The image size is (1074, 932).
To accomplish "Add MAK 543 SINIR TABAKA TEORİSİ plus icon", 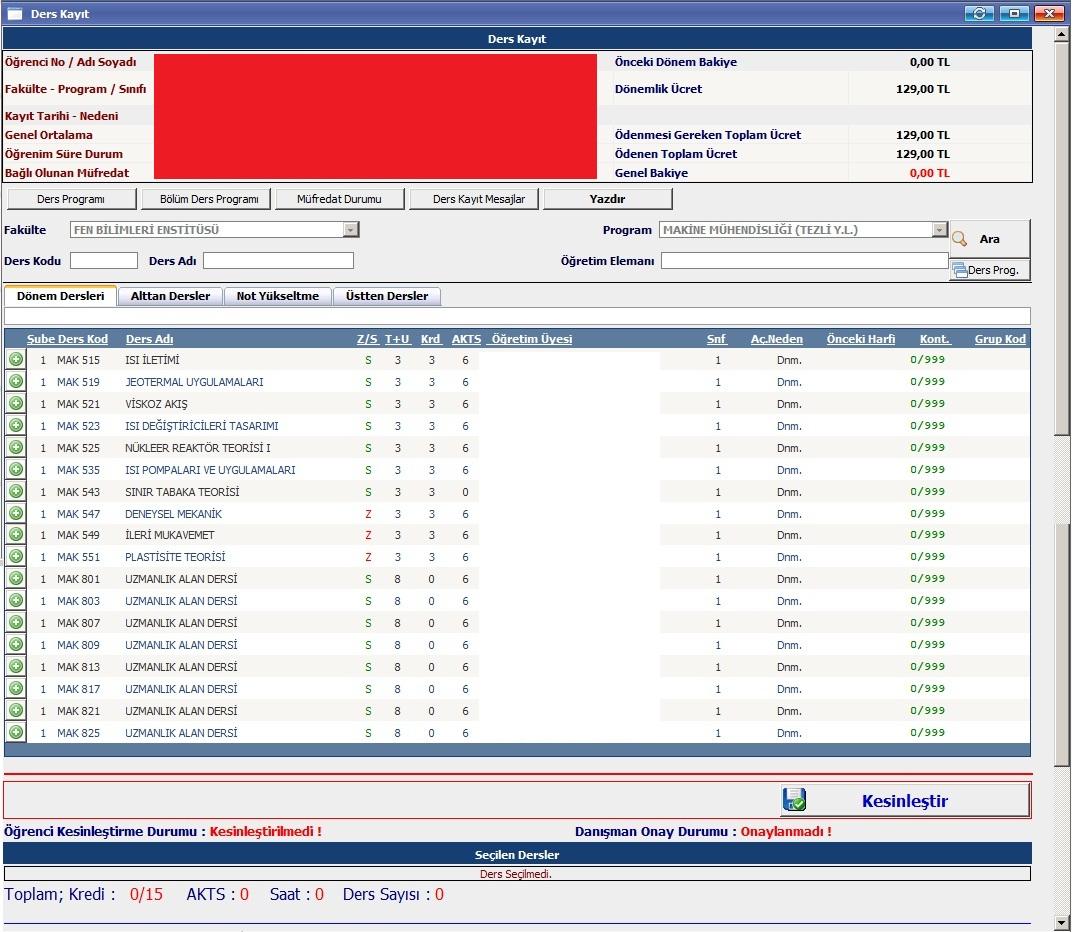I will point(15,491).
